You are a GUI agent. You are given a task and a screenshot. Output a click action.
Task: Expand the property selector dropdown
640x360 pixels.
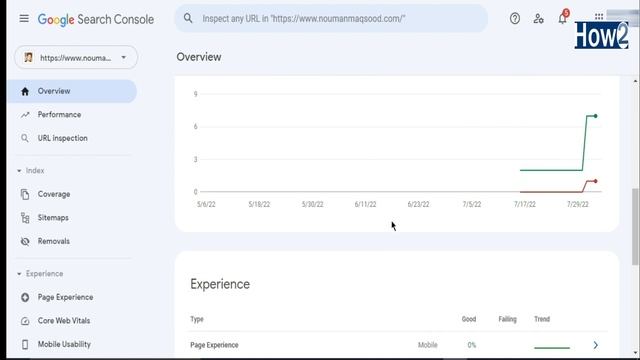click(76, 58)
